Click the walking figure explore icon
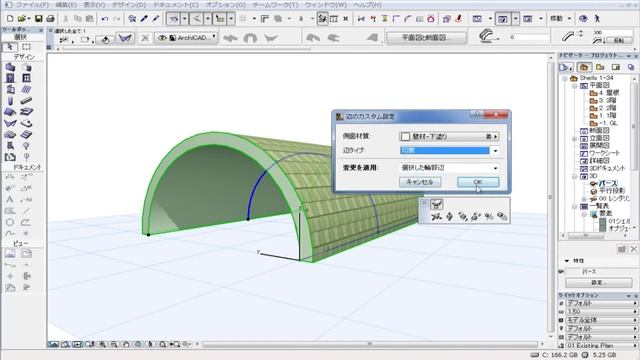Screen dimensions: 640x360 click(x=597, y=19)
